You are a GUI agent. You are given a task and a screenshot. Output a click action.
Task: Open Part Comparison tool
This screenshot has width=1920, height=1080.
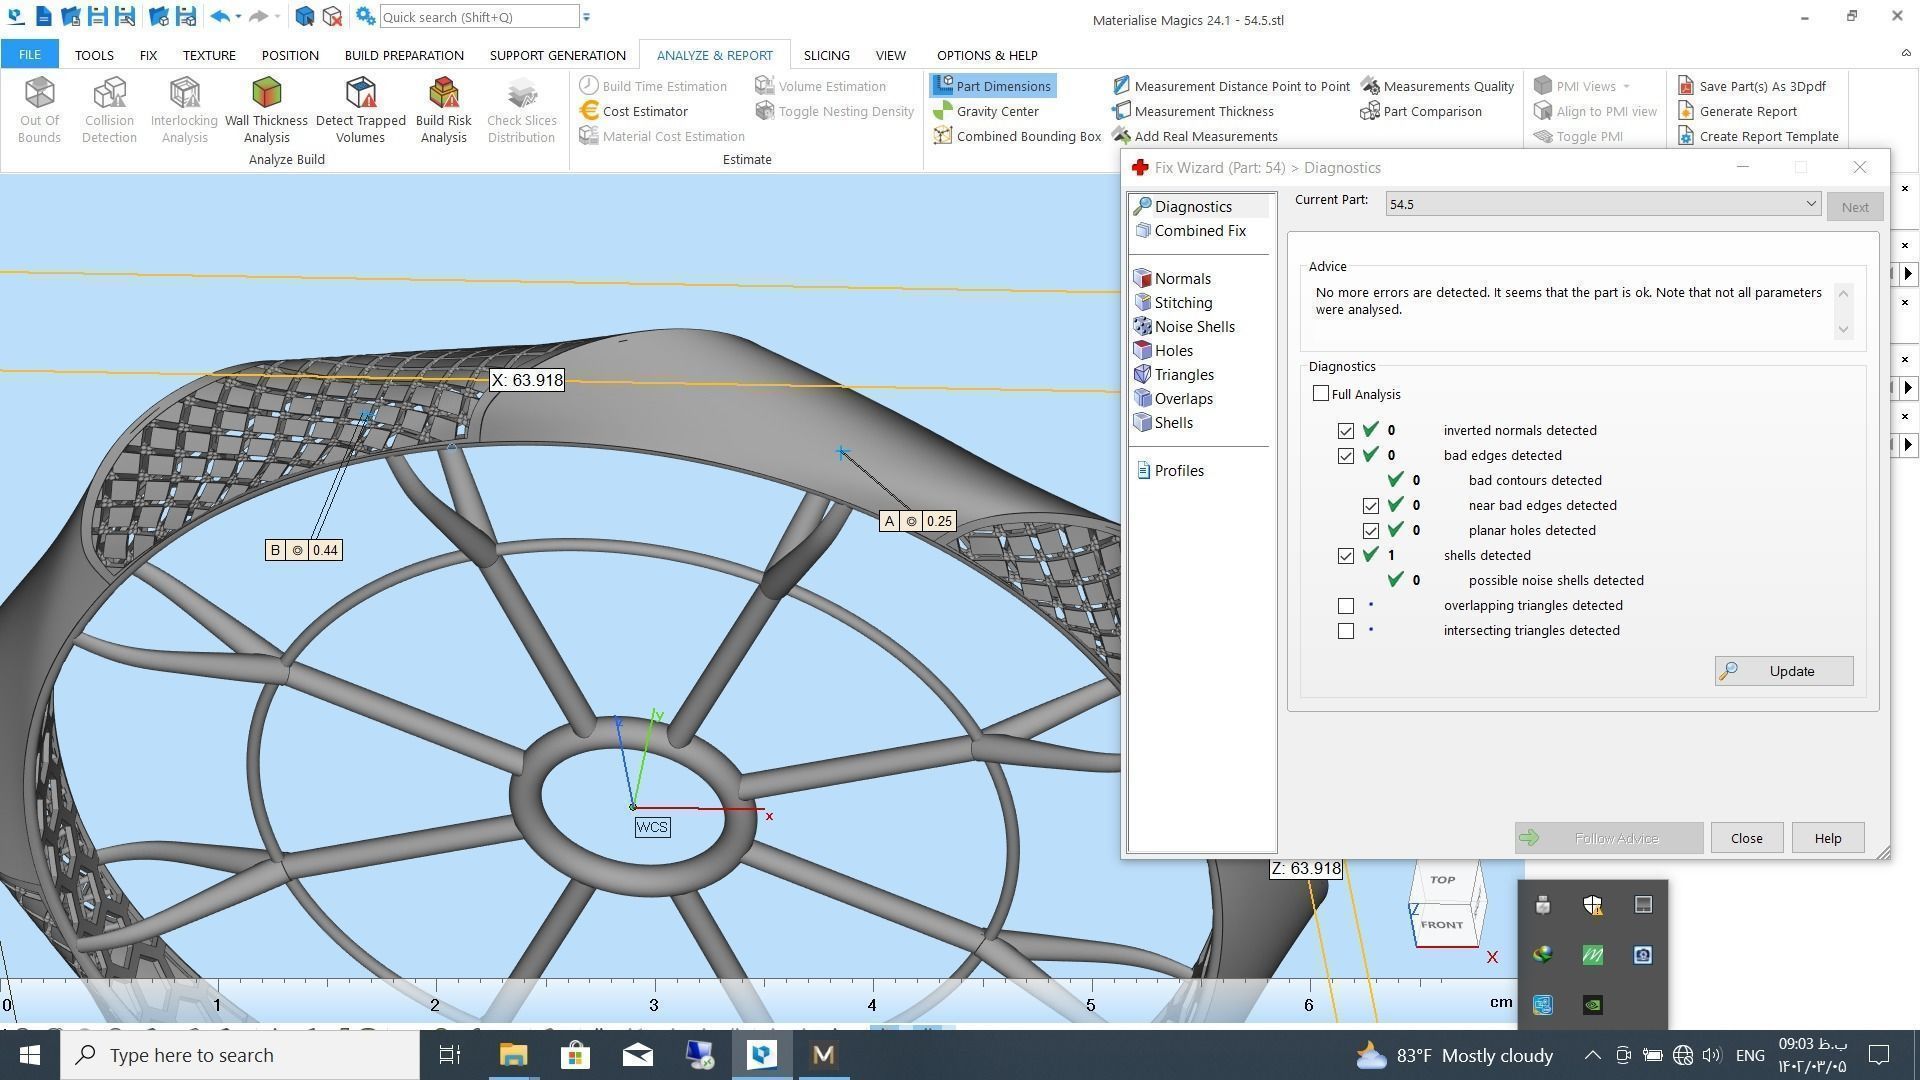pos(1431,111)
